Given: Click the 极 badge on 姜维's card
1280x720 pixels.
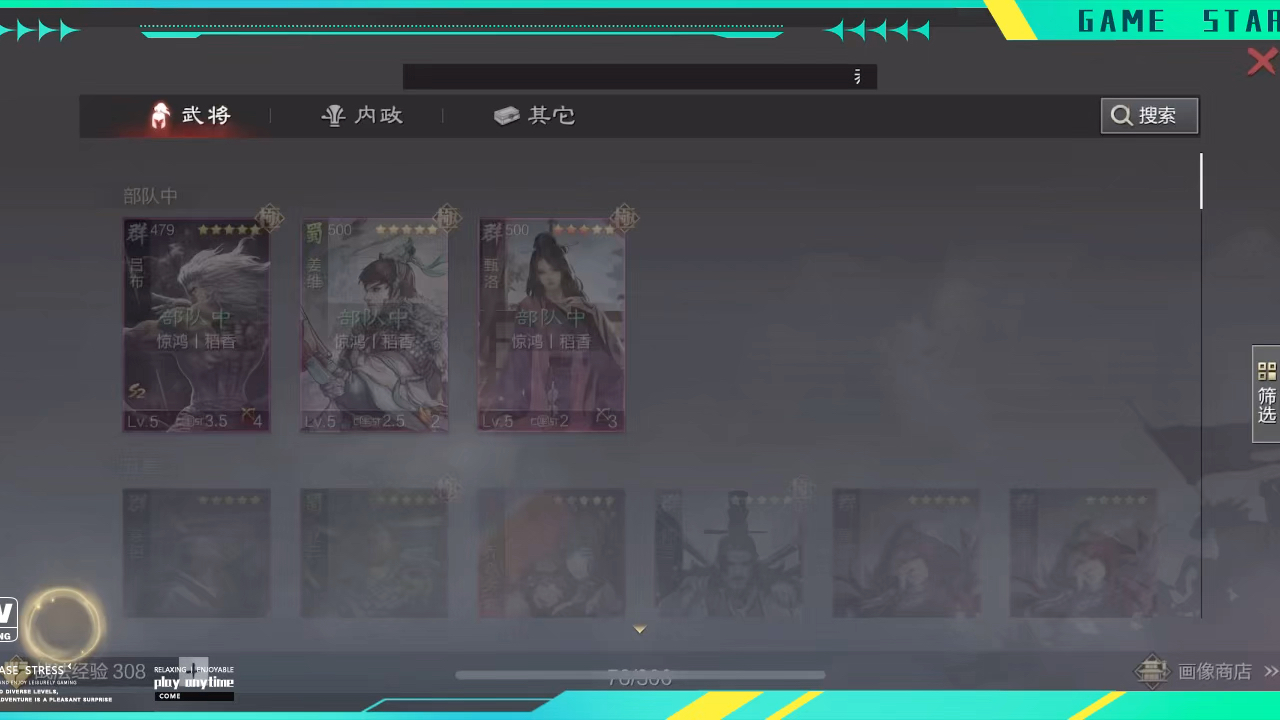Looking at the screenshot, I should tap(448, 217).
